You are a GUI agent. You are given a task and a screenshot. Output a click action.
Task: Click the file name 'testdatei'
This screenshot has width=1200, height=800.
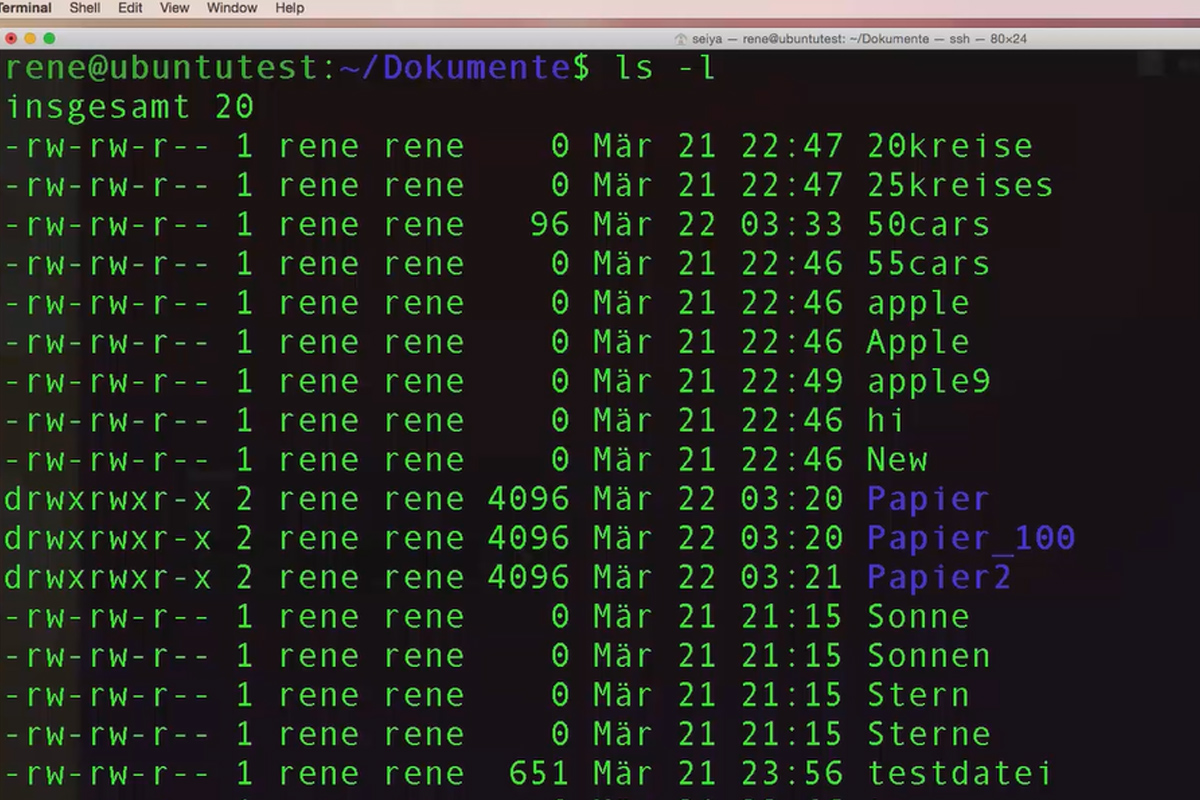click(960, 774)
